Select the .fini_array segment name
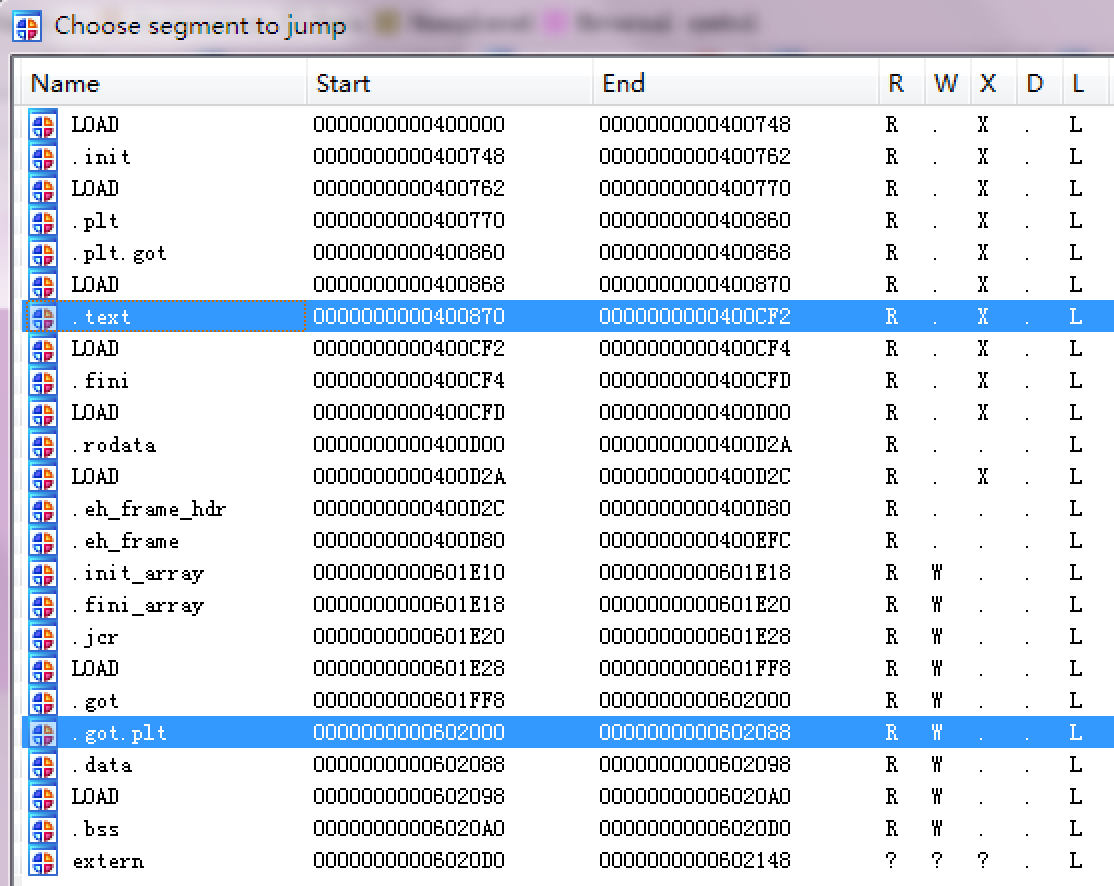The image size is (1114, 886). click(138, 605)
